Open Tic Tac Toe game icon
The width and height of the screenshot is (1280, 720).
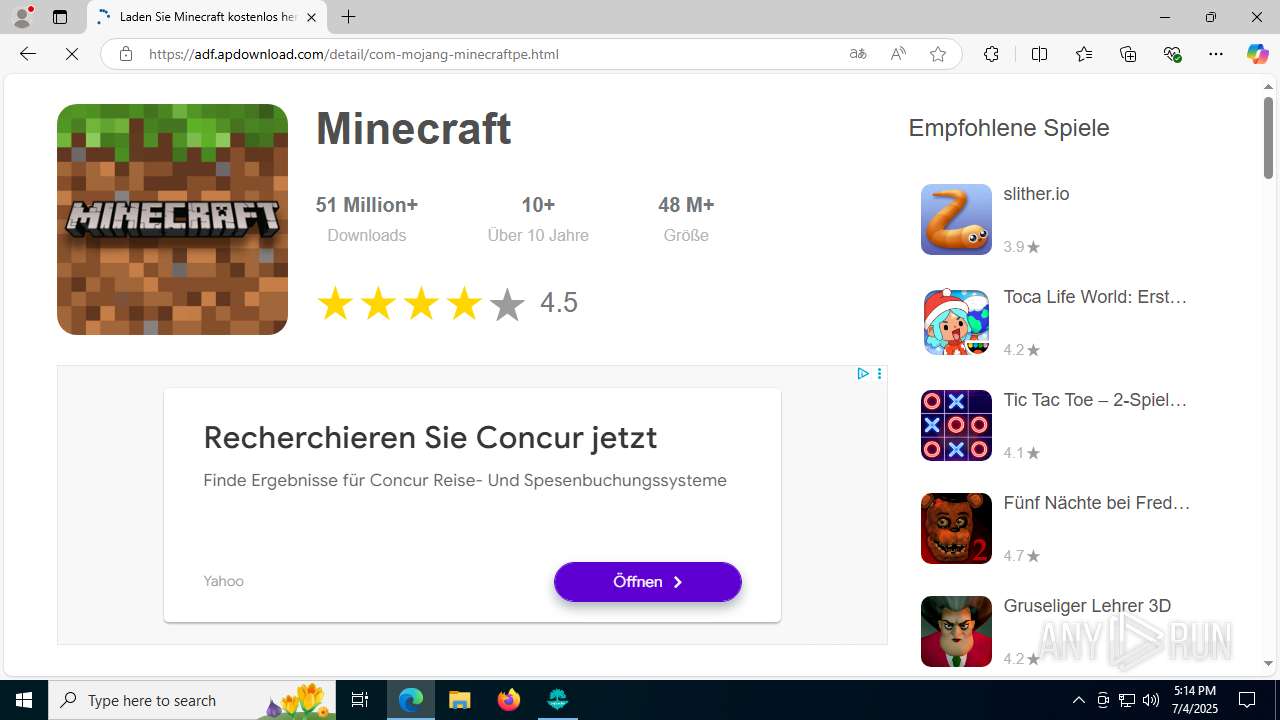956,425
